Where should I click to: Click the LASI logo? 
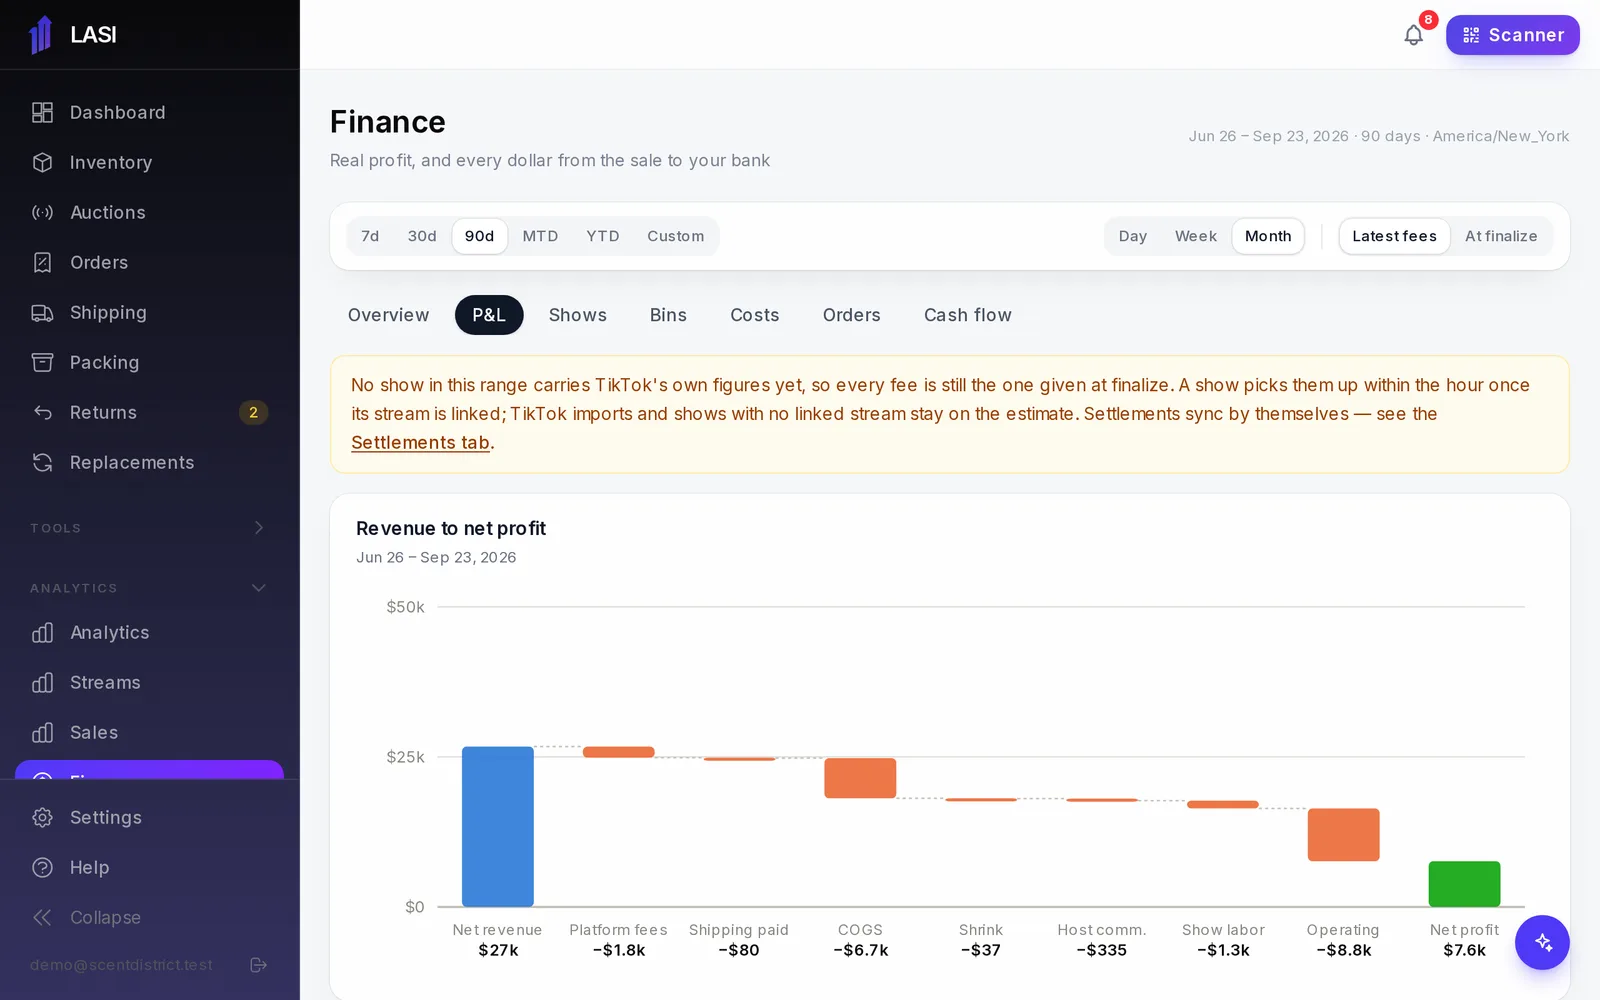click(x=72, y=35)
